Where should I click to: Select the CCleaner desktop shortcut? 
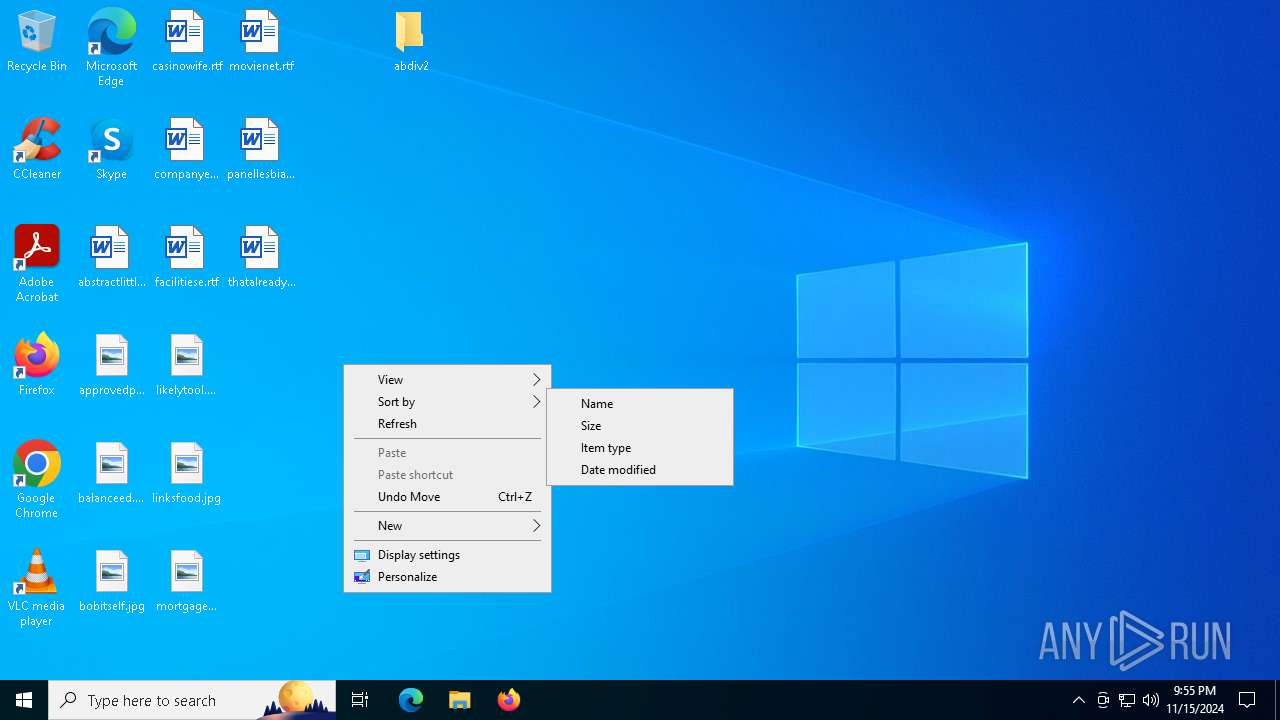tap(37, 149)
